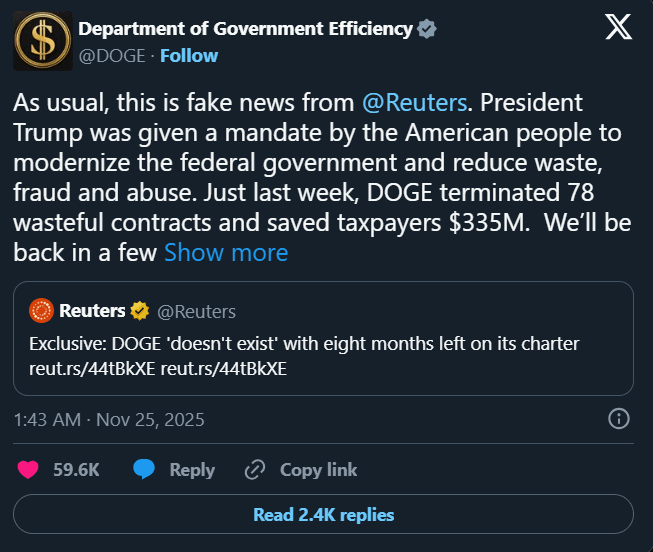This screenshot has height=552, width=653.
Task: Click the @DOGE handle
Action: 112,55
